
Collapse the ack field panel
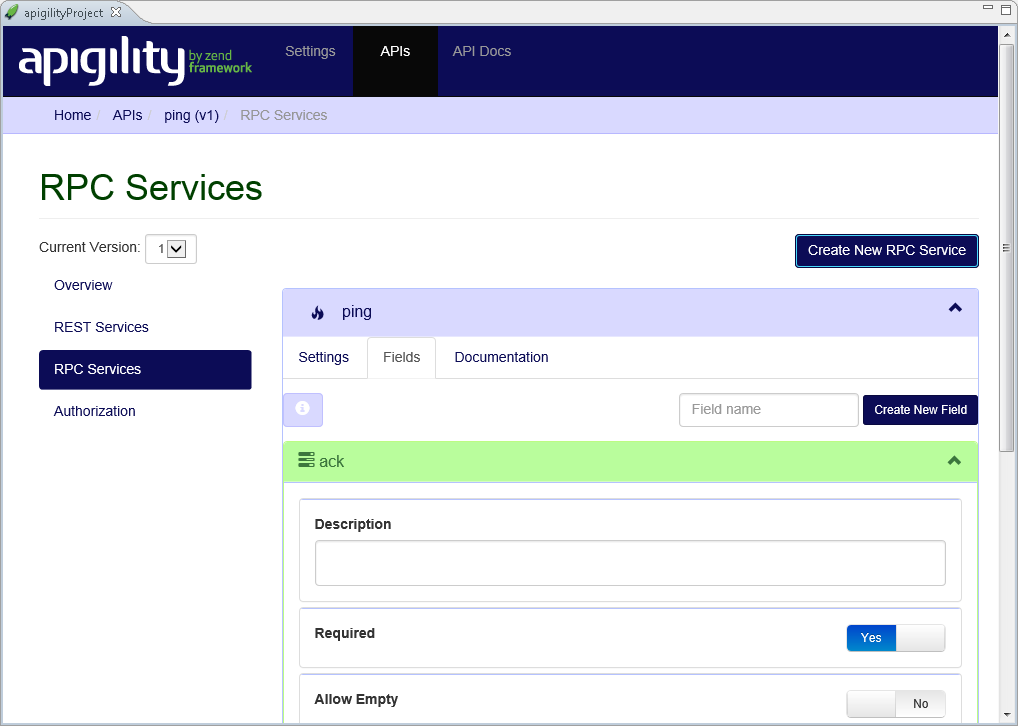[x=954, y=461]
